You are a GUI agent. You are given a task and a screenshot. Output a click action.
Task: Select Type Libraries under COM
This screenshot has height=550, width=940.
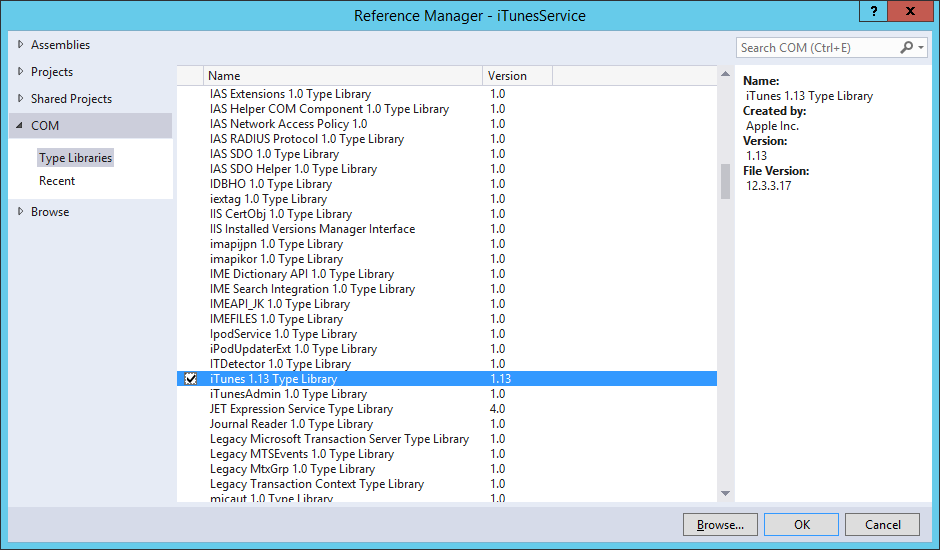76,158
